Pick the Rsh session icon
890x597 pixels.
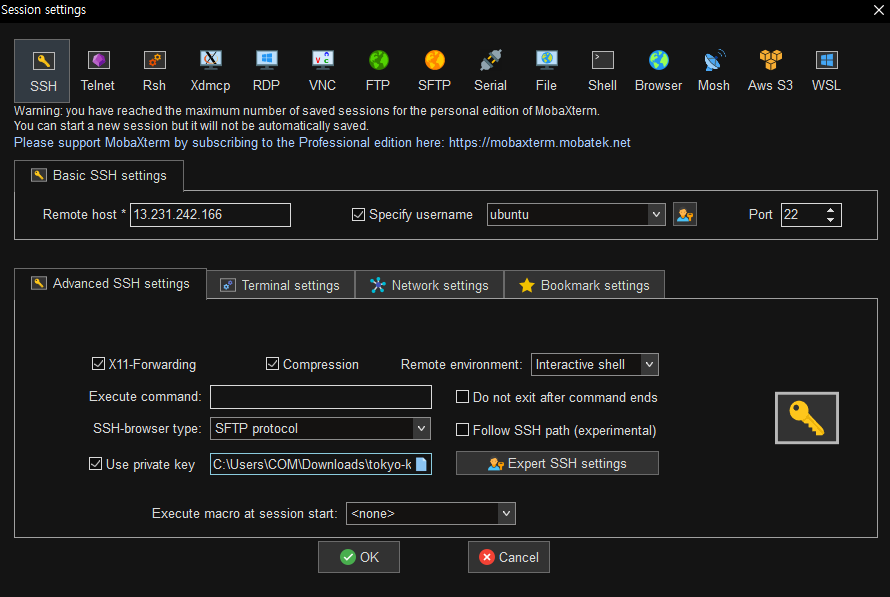pos(154,70)
